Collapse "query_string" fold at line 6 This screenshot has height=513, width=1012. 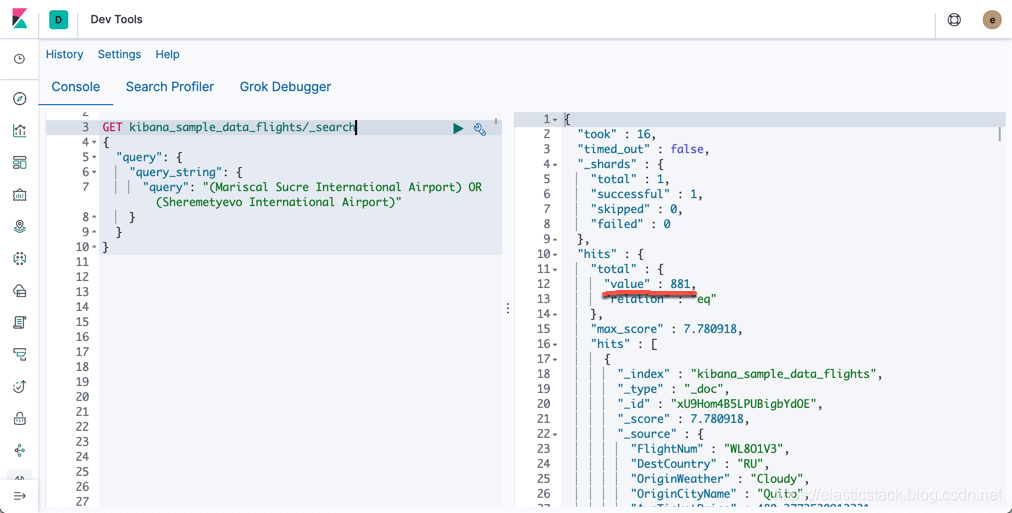[94, 172]
